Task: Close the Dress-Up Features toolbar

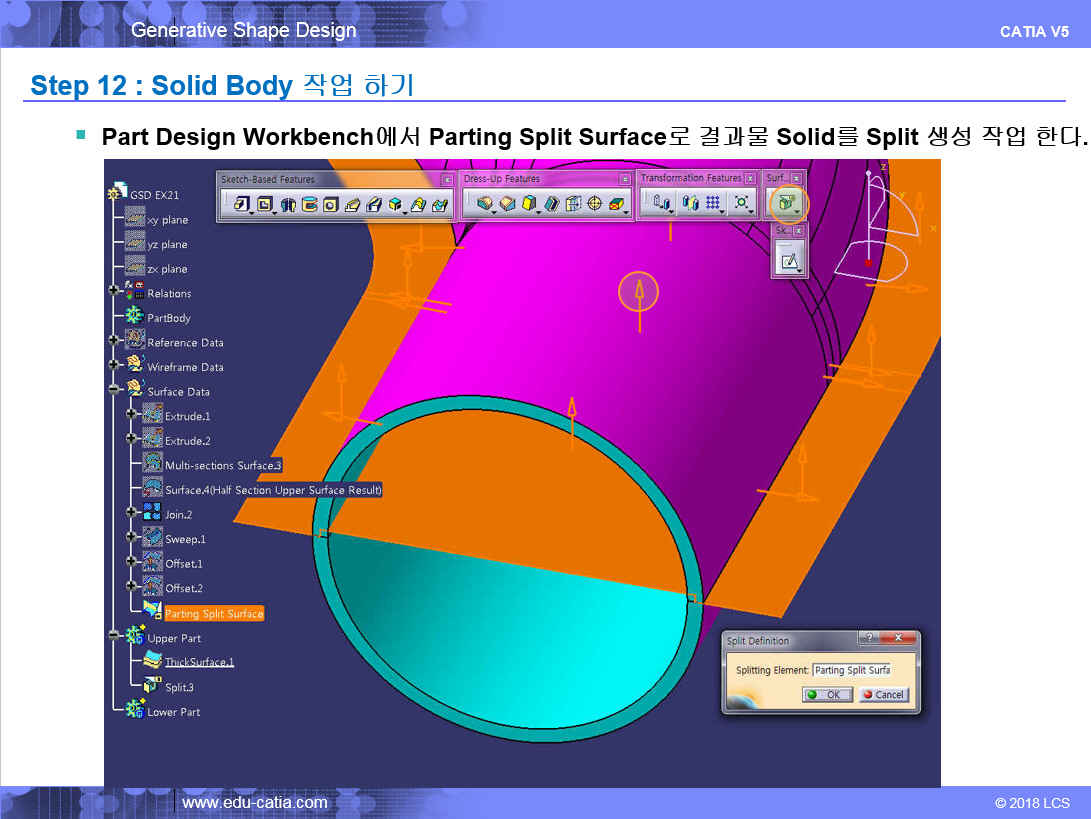Action: pyautogui.click(x=625, y=179)
